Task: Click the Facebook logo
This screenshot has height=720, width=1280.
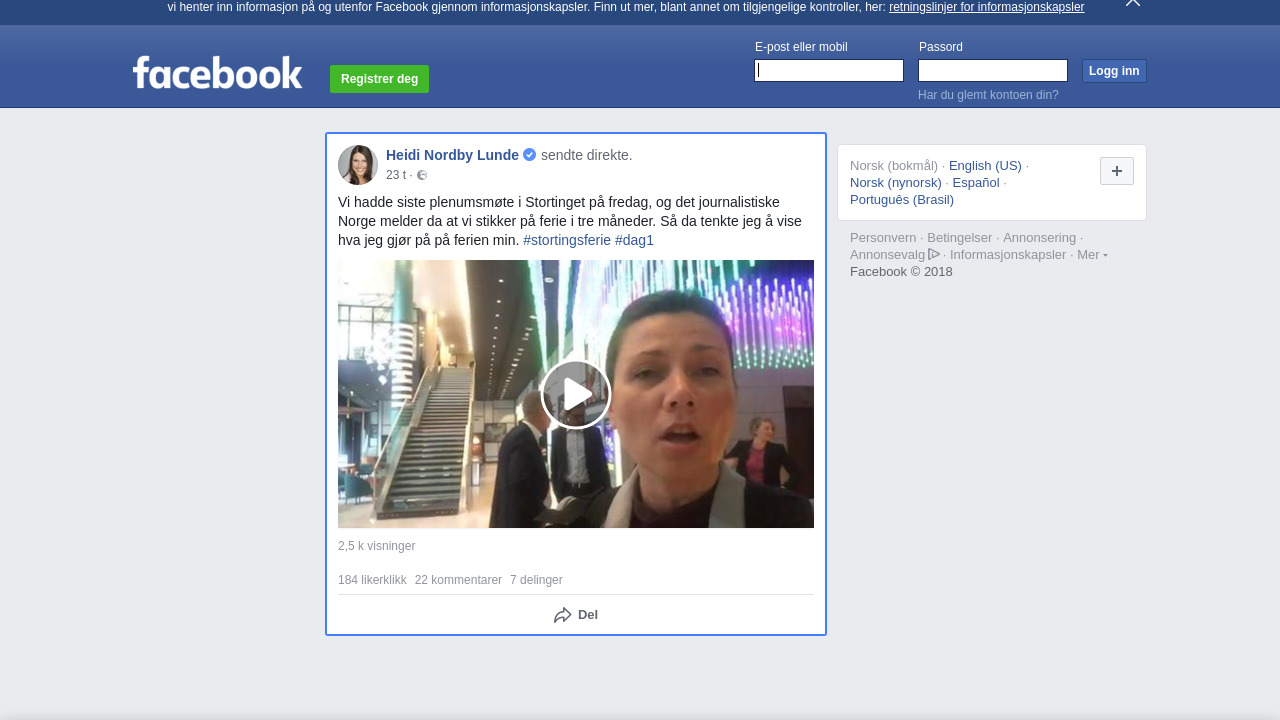Action: click(x=217, y=73)
